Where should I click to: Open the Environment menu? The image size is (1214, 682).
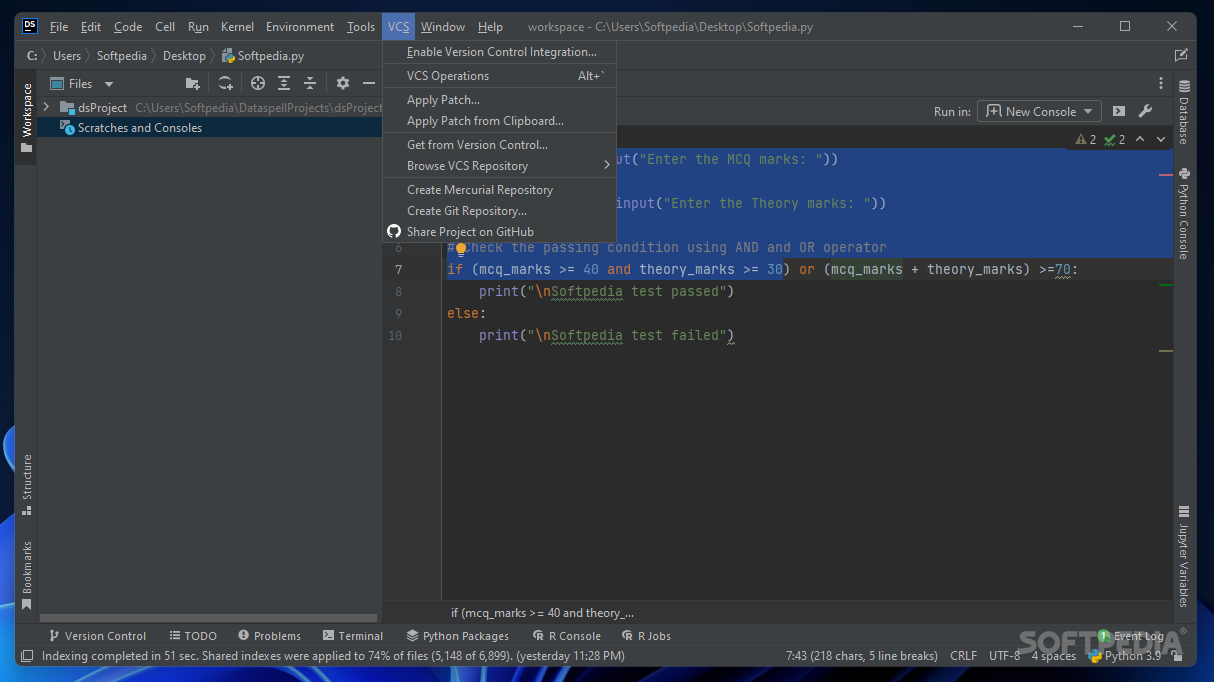click(x=300, y=27)
